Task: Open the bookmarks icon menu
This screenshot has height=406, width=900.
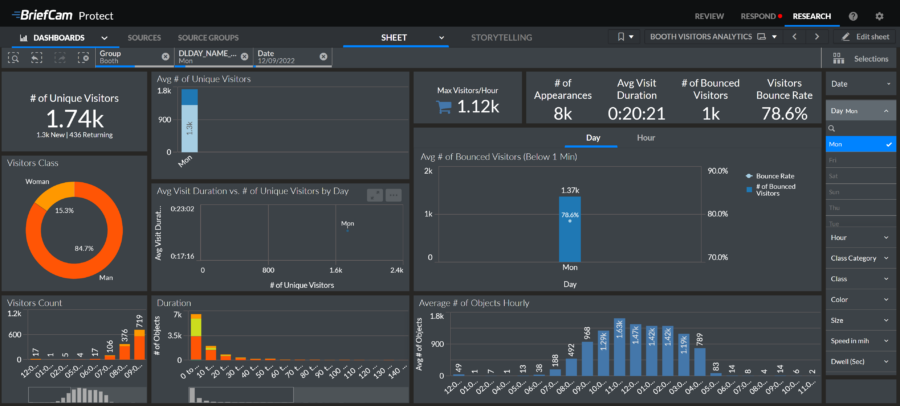Action: (x=624, y=37)
